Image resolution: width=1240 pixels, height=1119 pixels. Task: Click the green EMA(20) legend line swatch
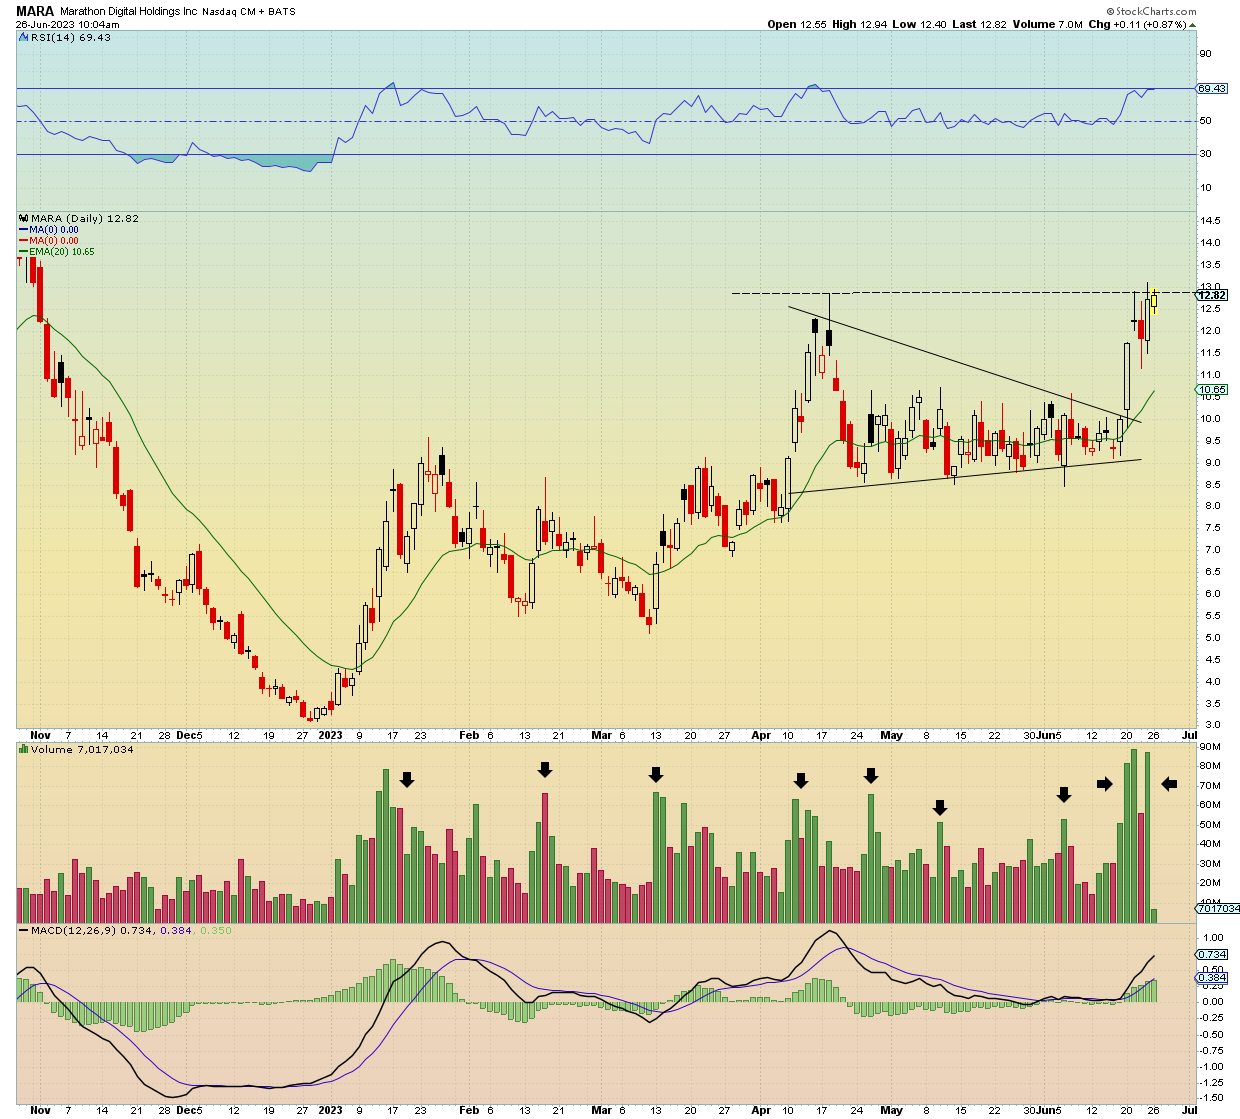[x=23, y=252]
